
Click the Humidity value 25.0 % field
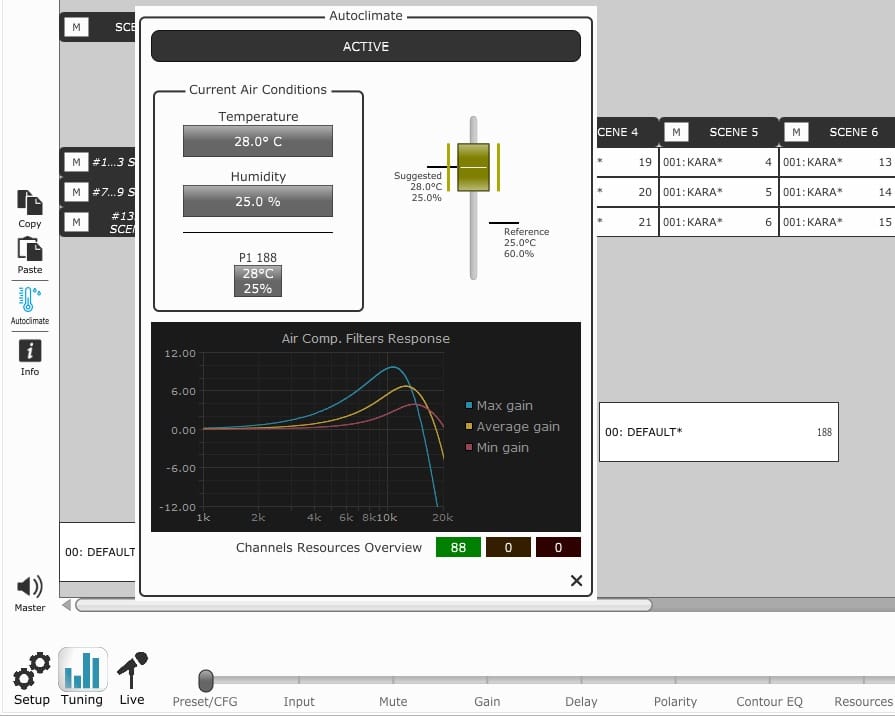[x=258, y=201]
